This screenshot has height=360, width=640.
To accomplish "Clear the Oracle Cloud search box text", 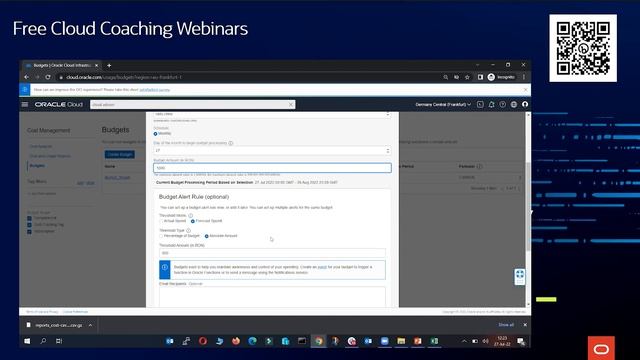I will pyautogui.click(x=291, y=104).
